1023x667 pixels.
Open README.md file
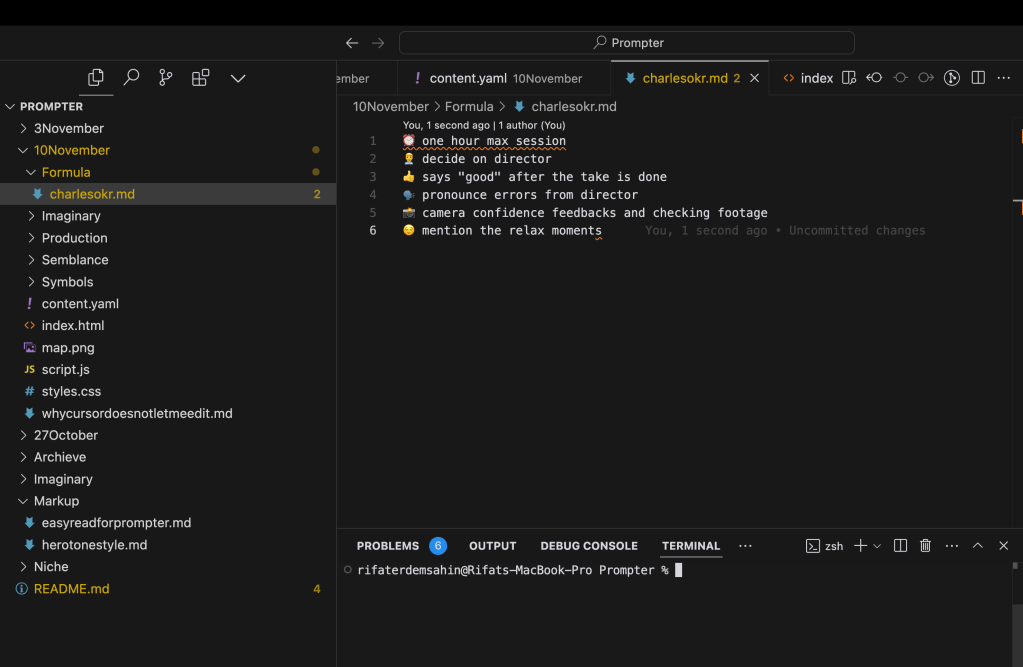click(x=168, y=589)
